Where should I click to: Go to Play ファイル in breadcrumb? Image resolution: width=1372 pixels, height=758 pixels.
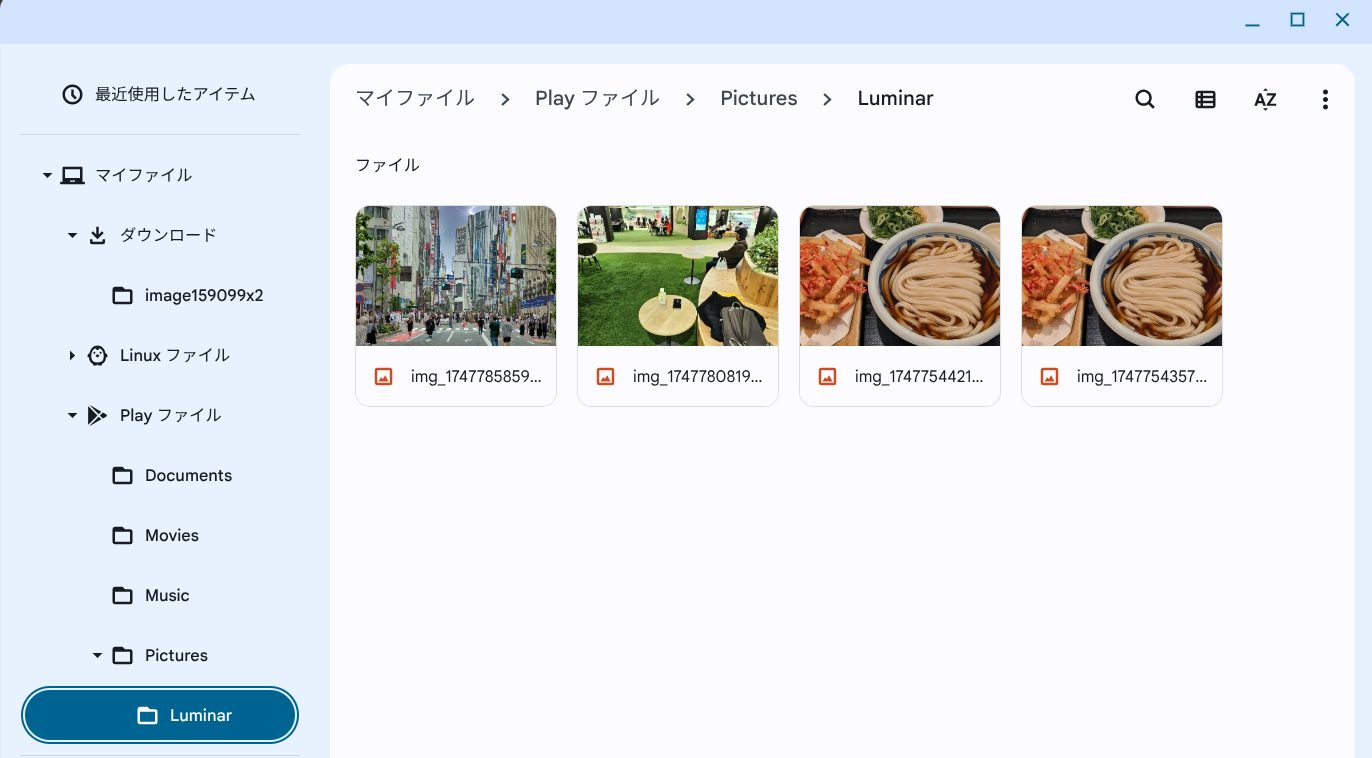tap(597, 98)
